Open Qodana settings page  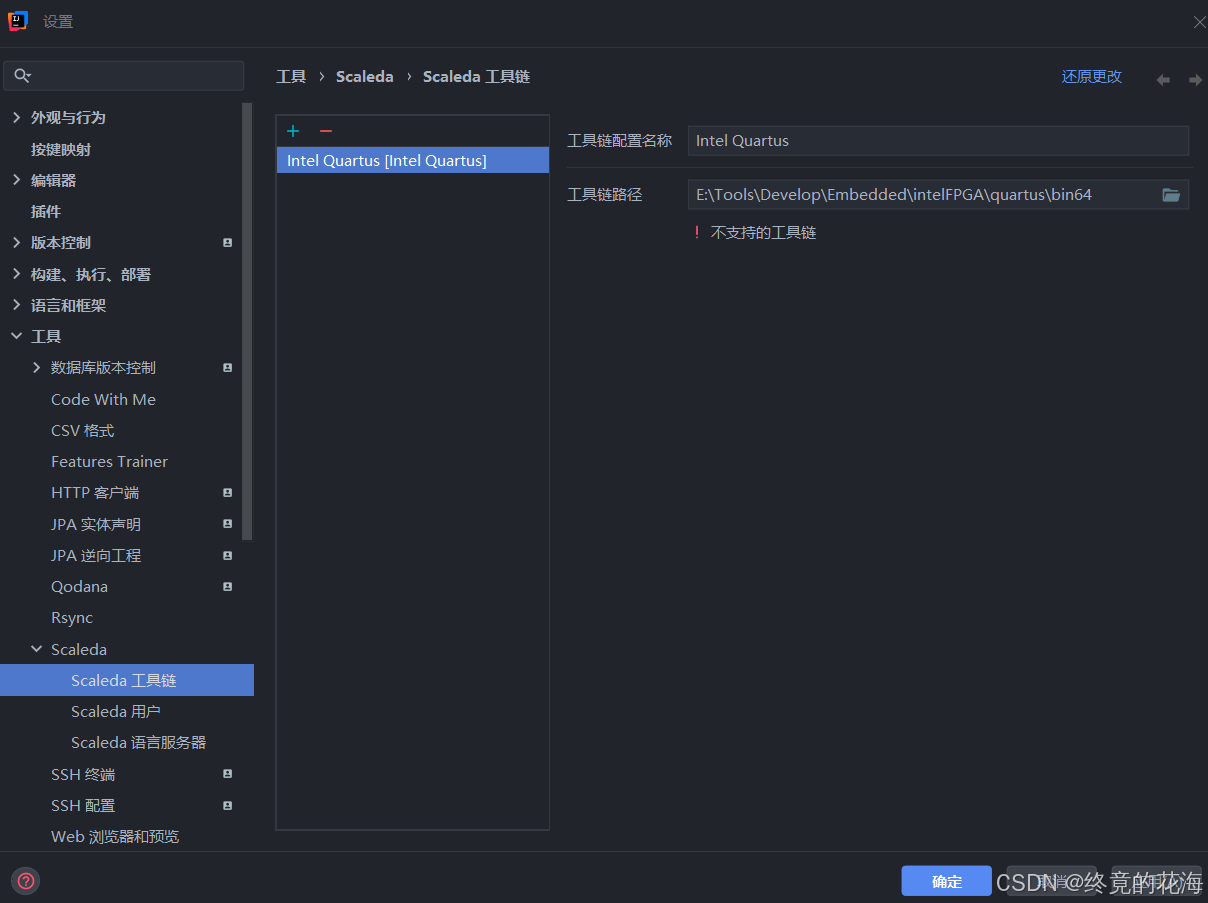pyautogui.click(x=79, y=587)
